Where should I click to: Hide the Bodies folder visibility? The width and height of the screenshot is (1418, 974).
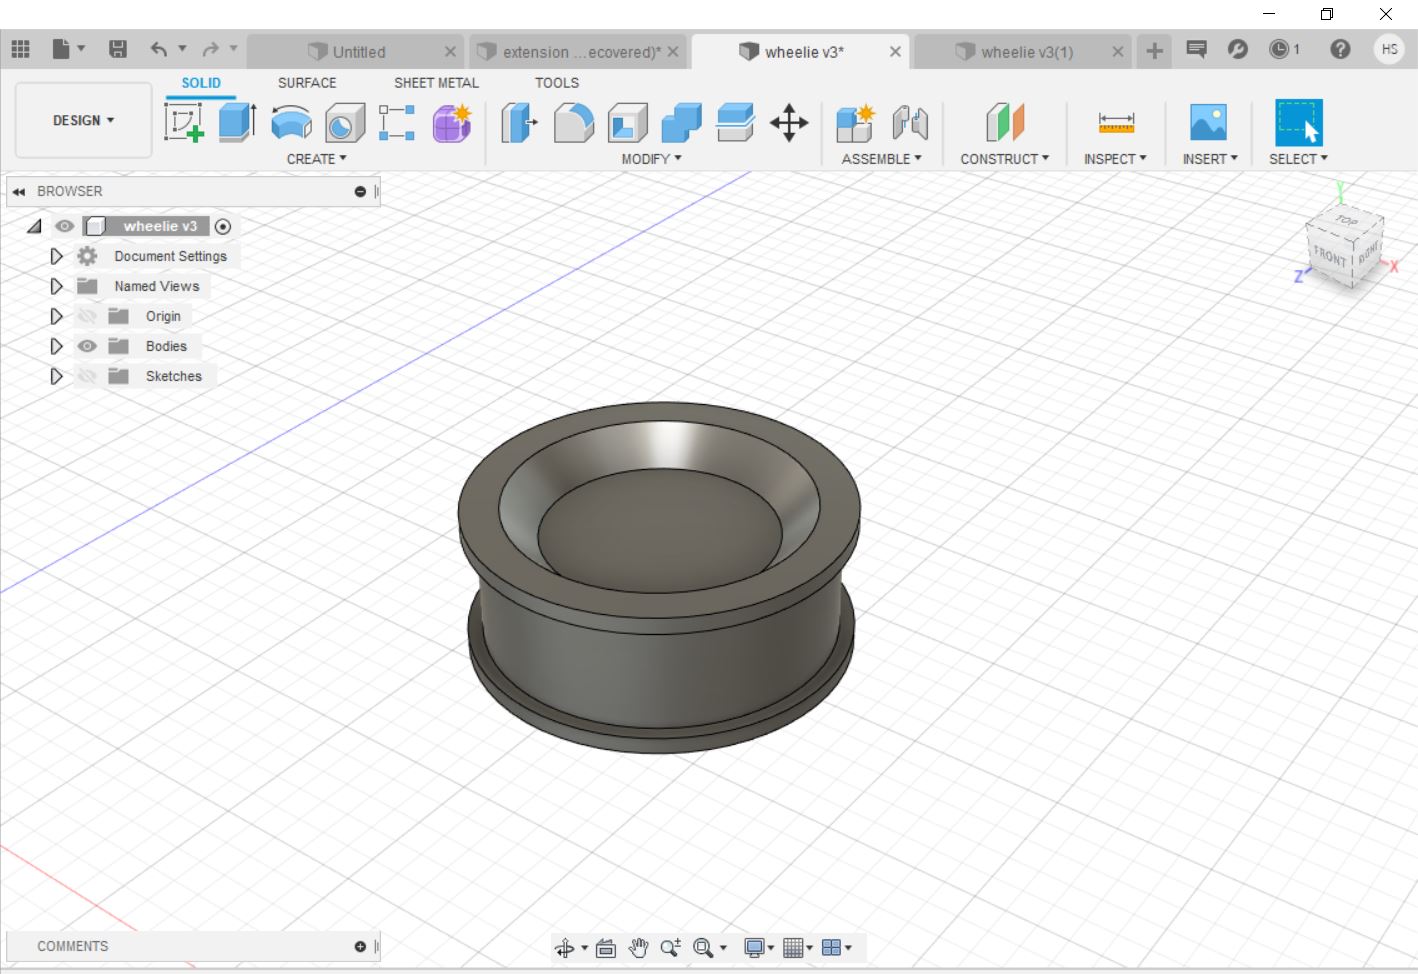pos(88,346)
